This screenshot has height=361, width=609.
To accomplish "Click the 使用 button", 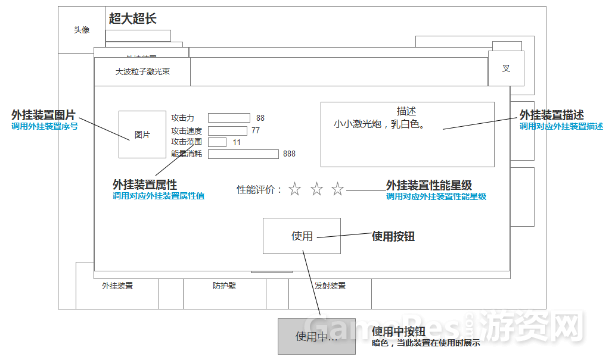I will [x=302, y=236].
